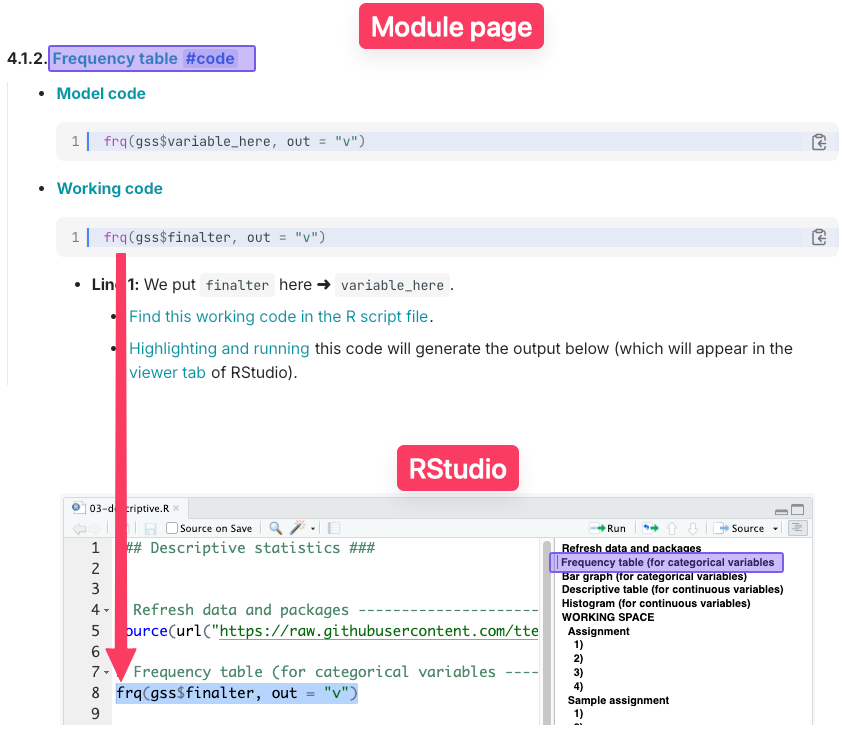Jump to 'Sample assignment' outline entry
The image size is (842, 730).
(618, 700)
